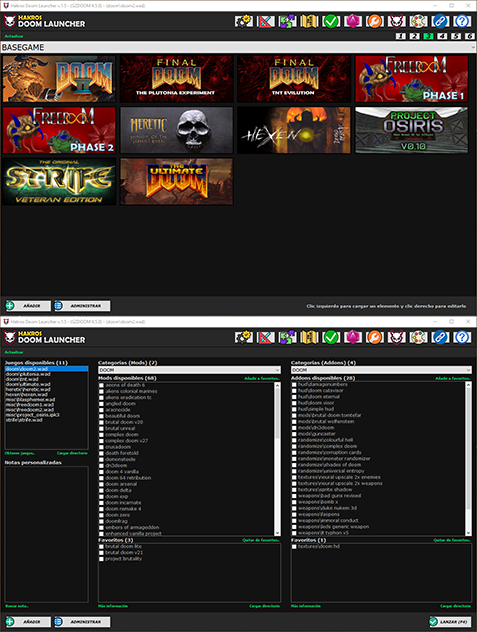
Task: Click inside the Notas personalizadas text box
Action: click(x=46, y=534)
